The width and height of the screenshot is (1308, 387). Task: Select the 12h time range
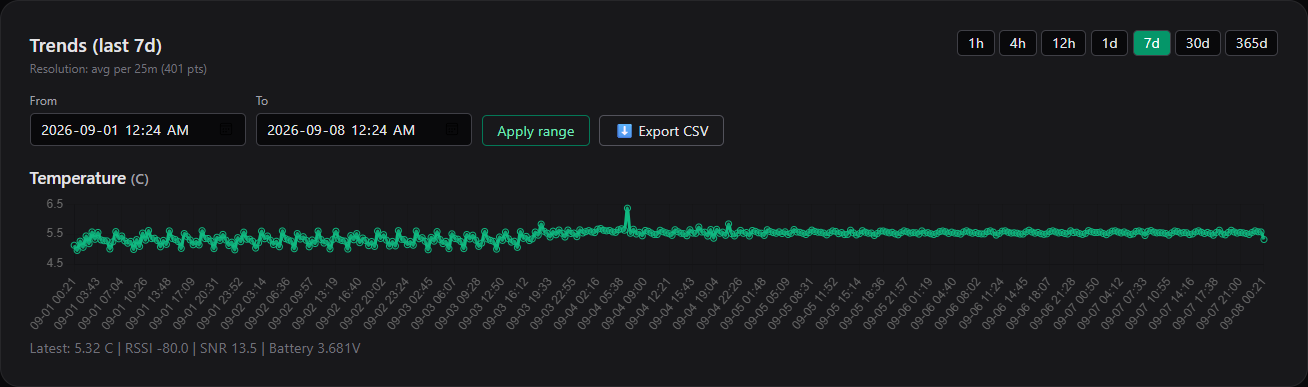click(x=1063, y=43)
